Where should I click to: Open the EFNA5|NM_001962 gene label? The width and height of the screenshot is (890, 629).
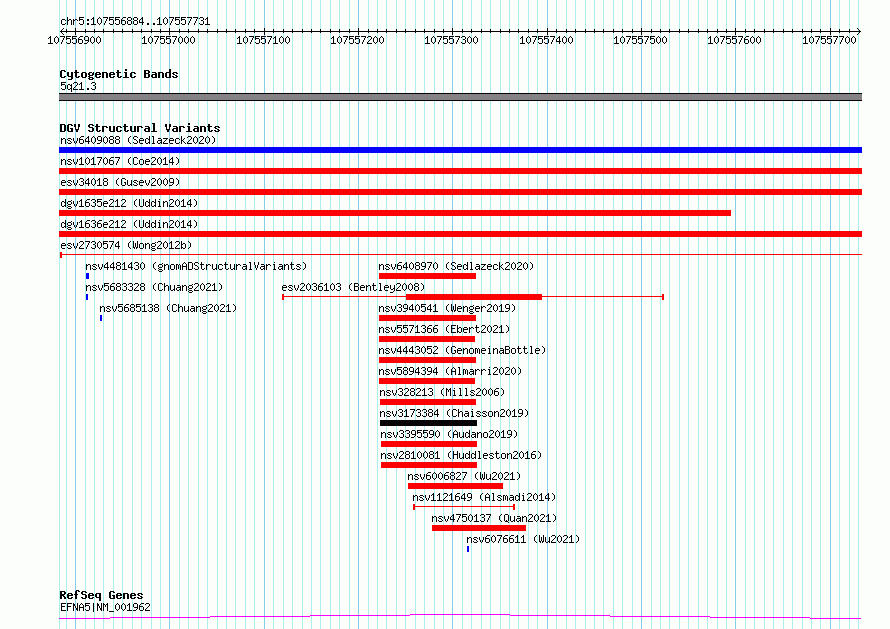pyautogui.click(x=105, y=607)
